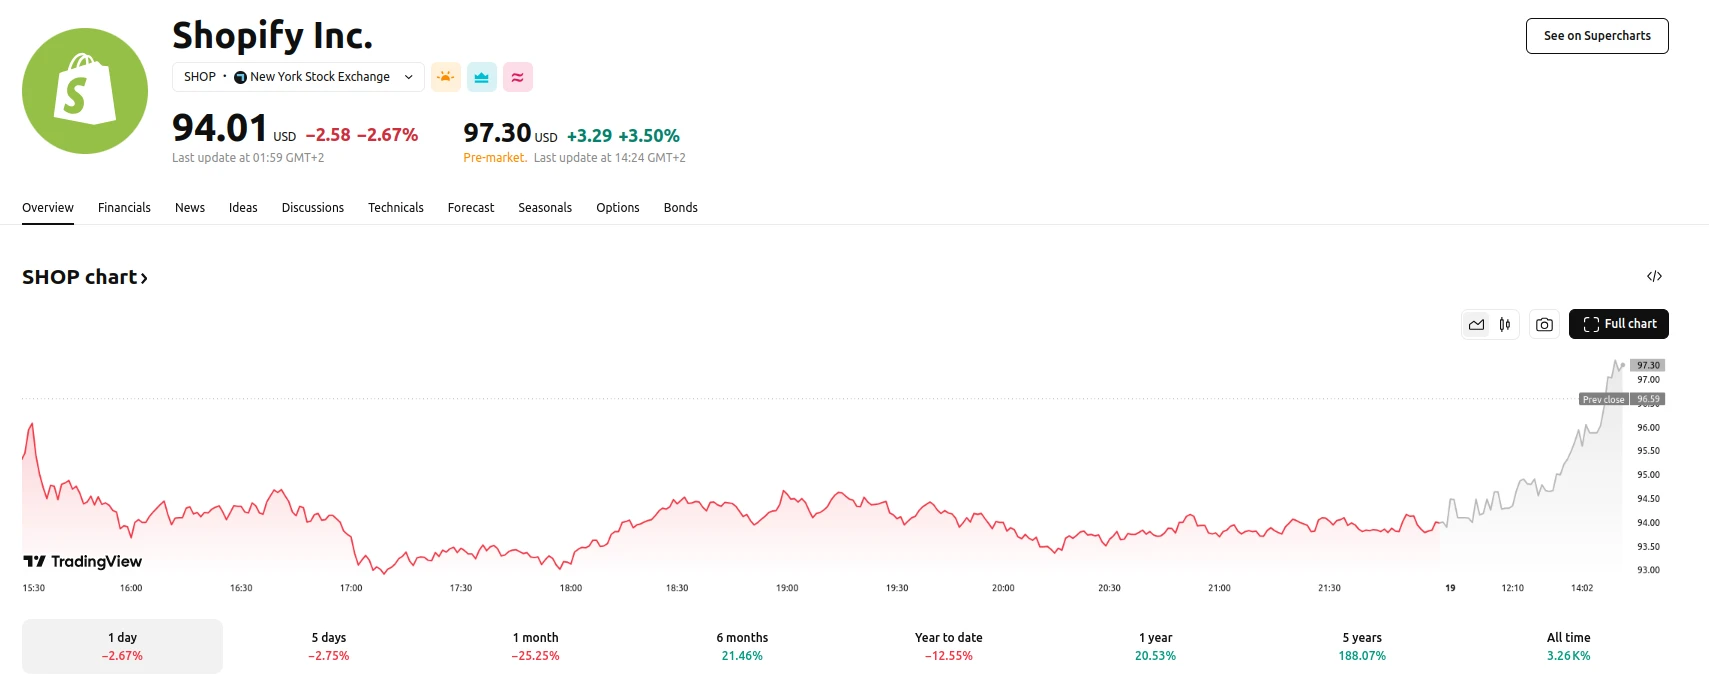Take a chart snapshot with camera icon
This screenshot has width=1709, height=690.
[1545, 324]
